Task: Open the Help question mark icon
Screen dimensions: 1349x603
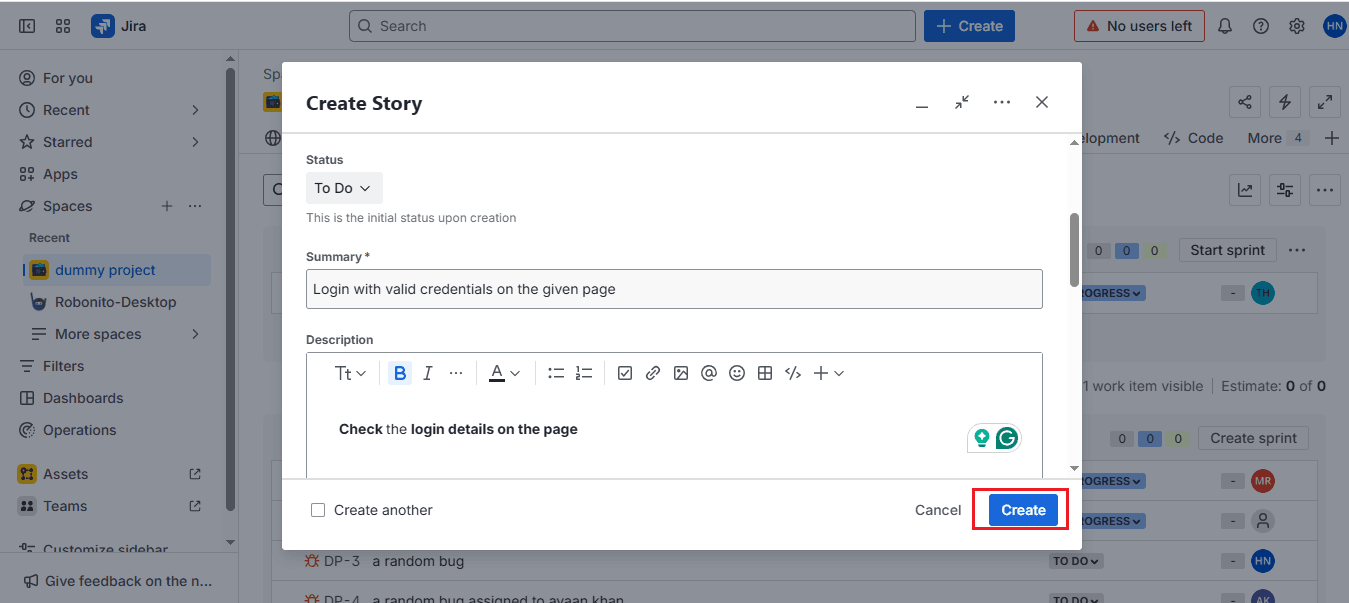Action: [x=1261, y=26]
